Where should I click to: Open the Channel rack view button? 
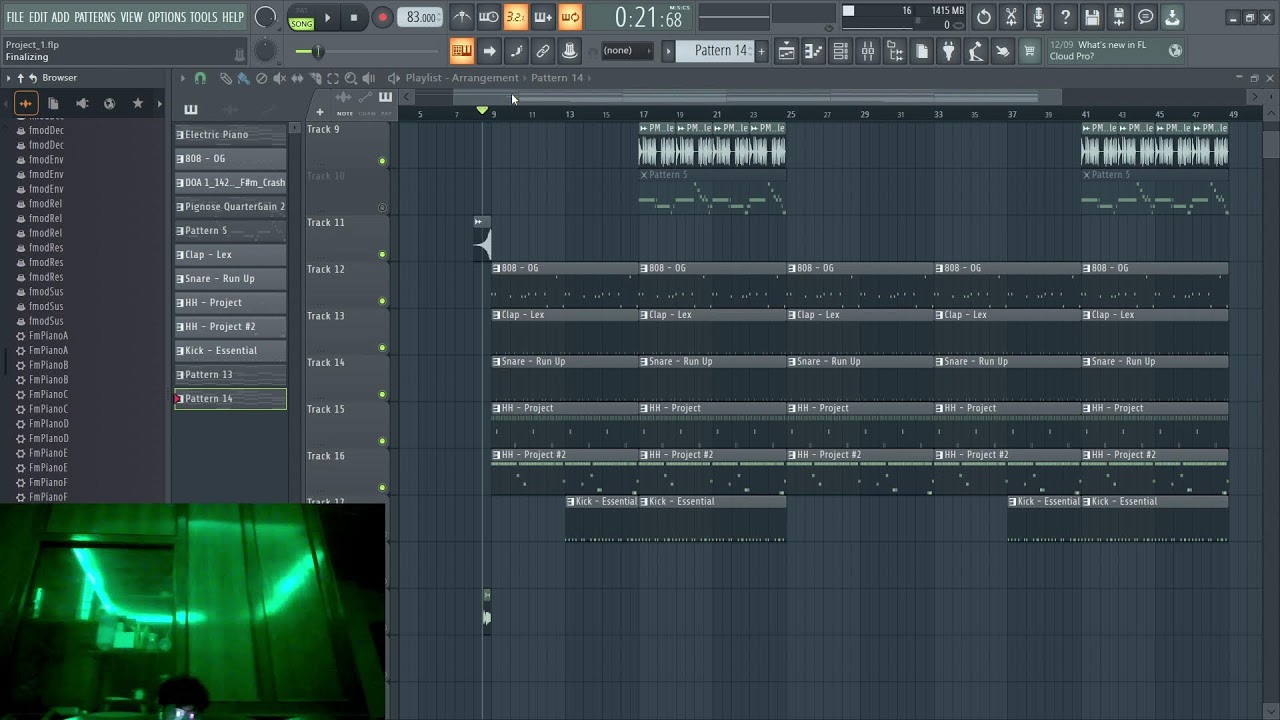click(x=841, y=51)
